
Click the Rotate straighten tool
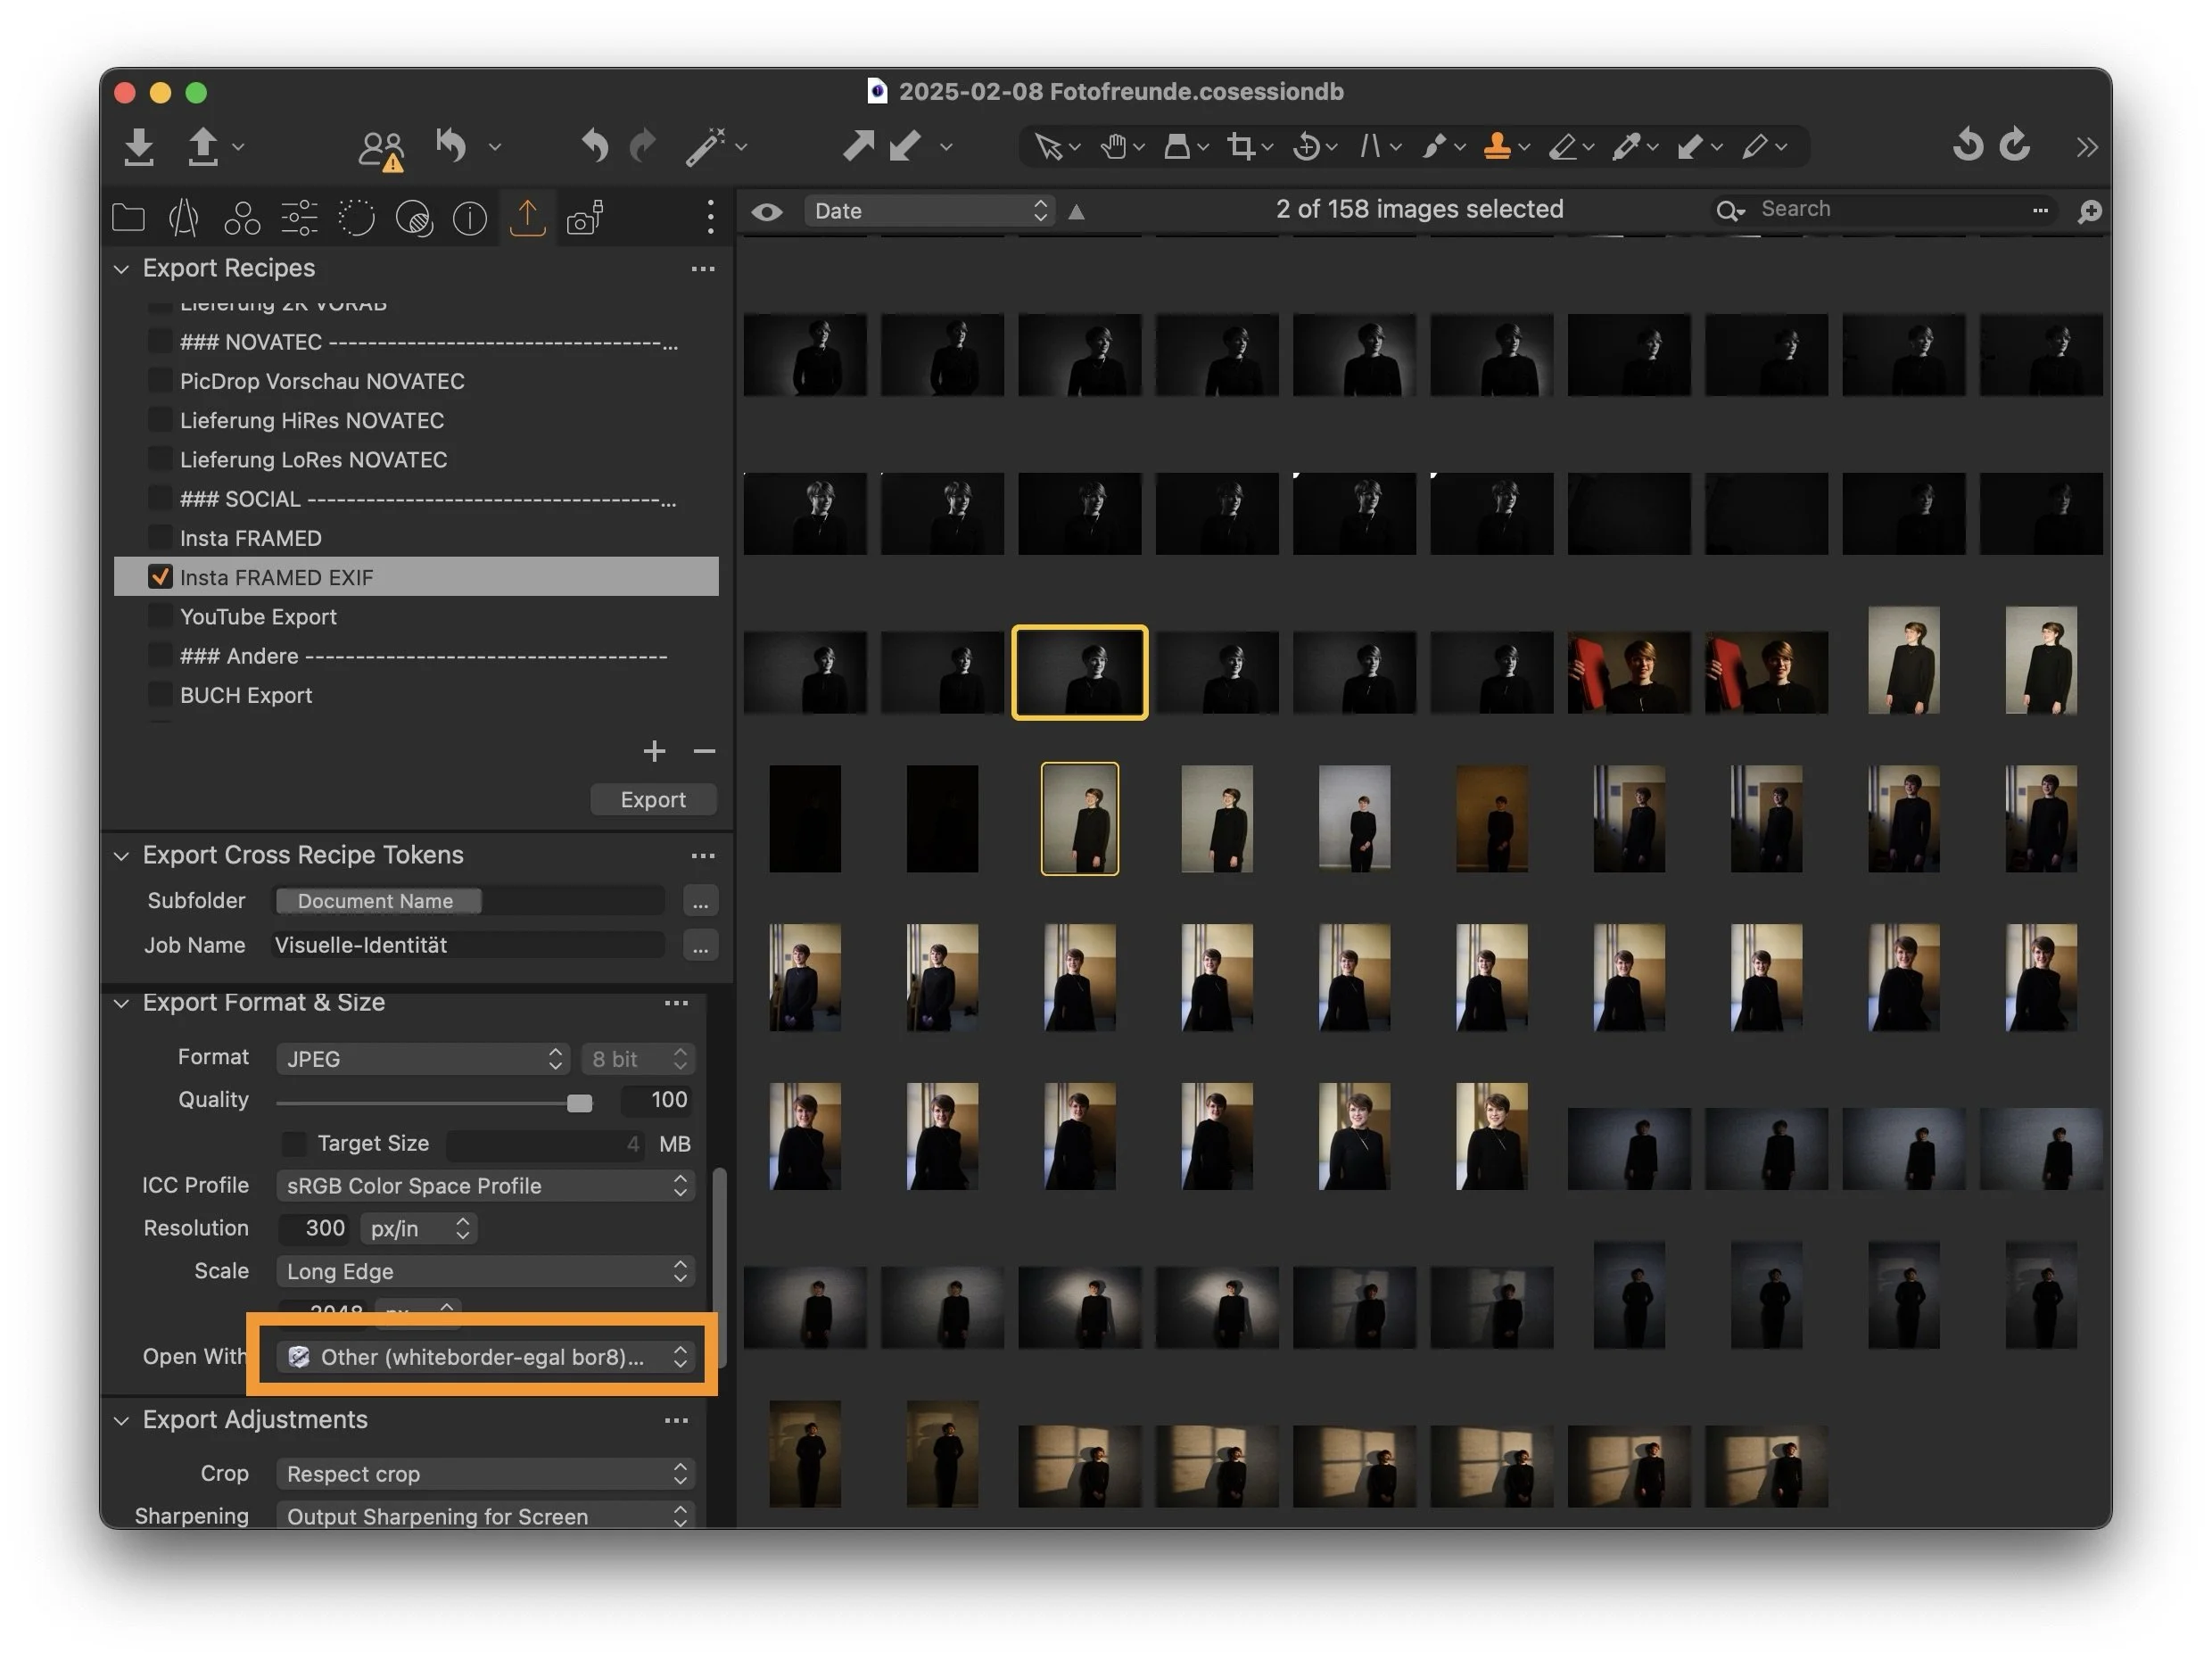tap(1305, 147)
